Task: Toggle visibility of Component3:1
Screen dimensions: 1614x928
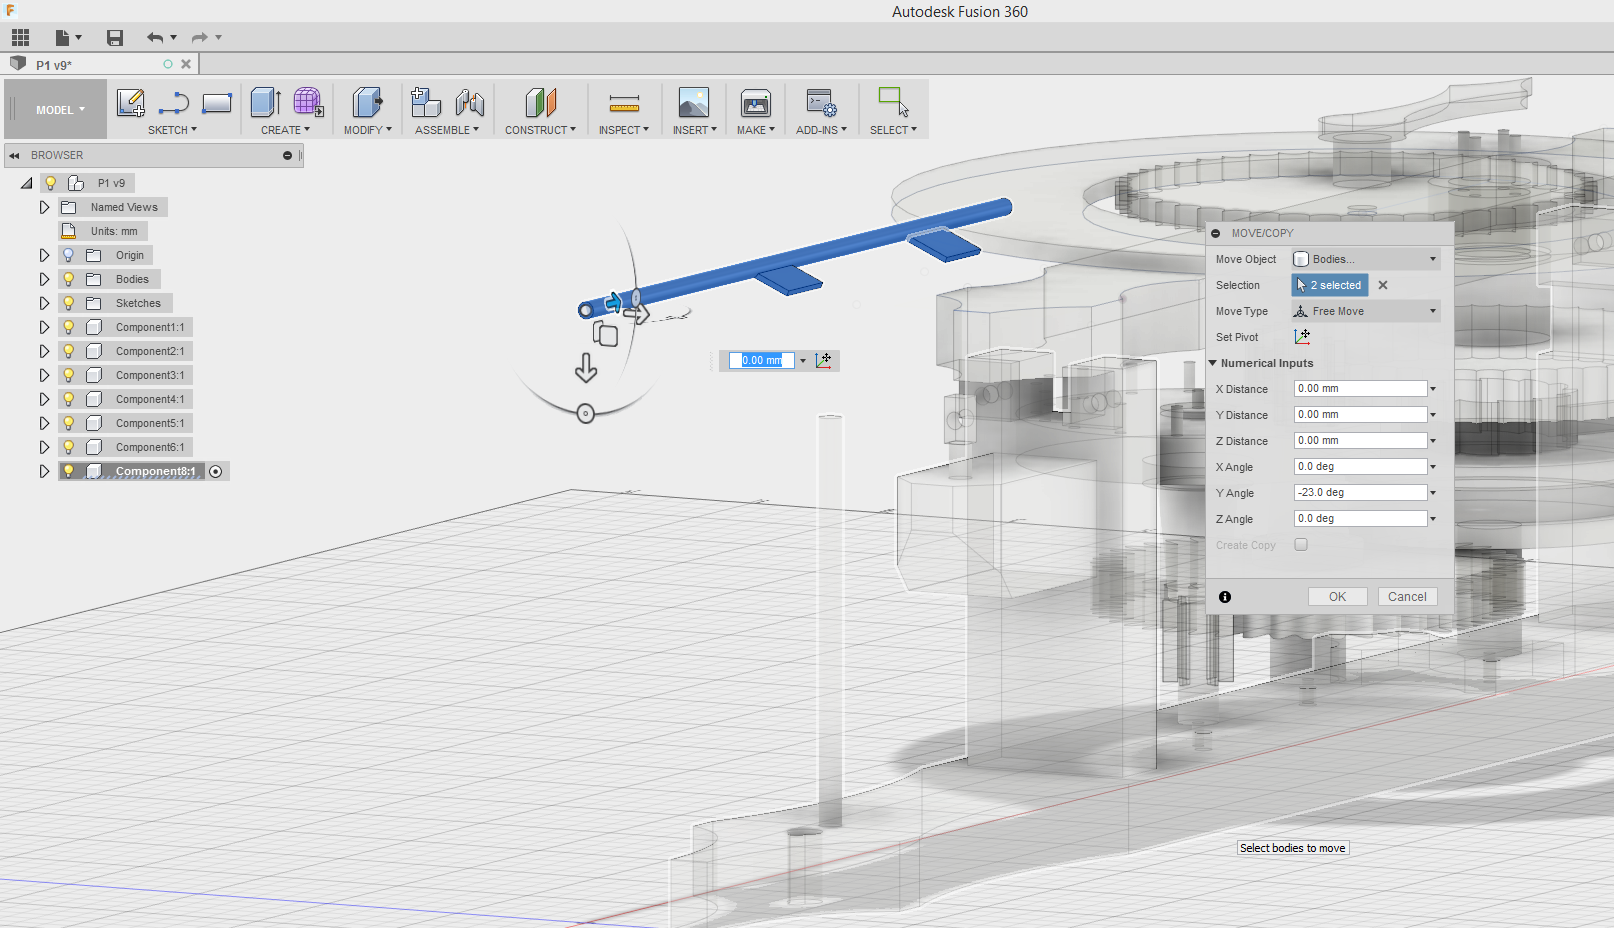Action: (69, 375)
